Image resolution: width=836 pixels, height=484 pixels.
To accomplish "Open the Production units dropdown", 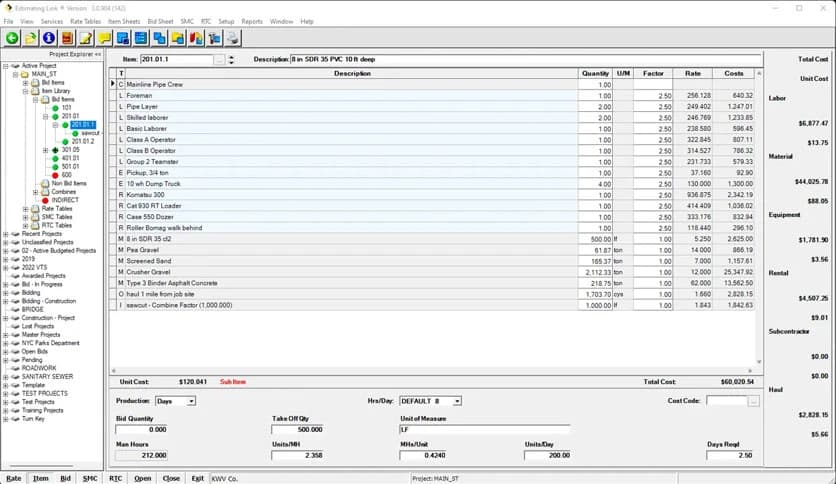I will coord(191,401).
